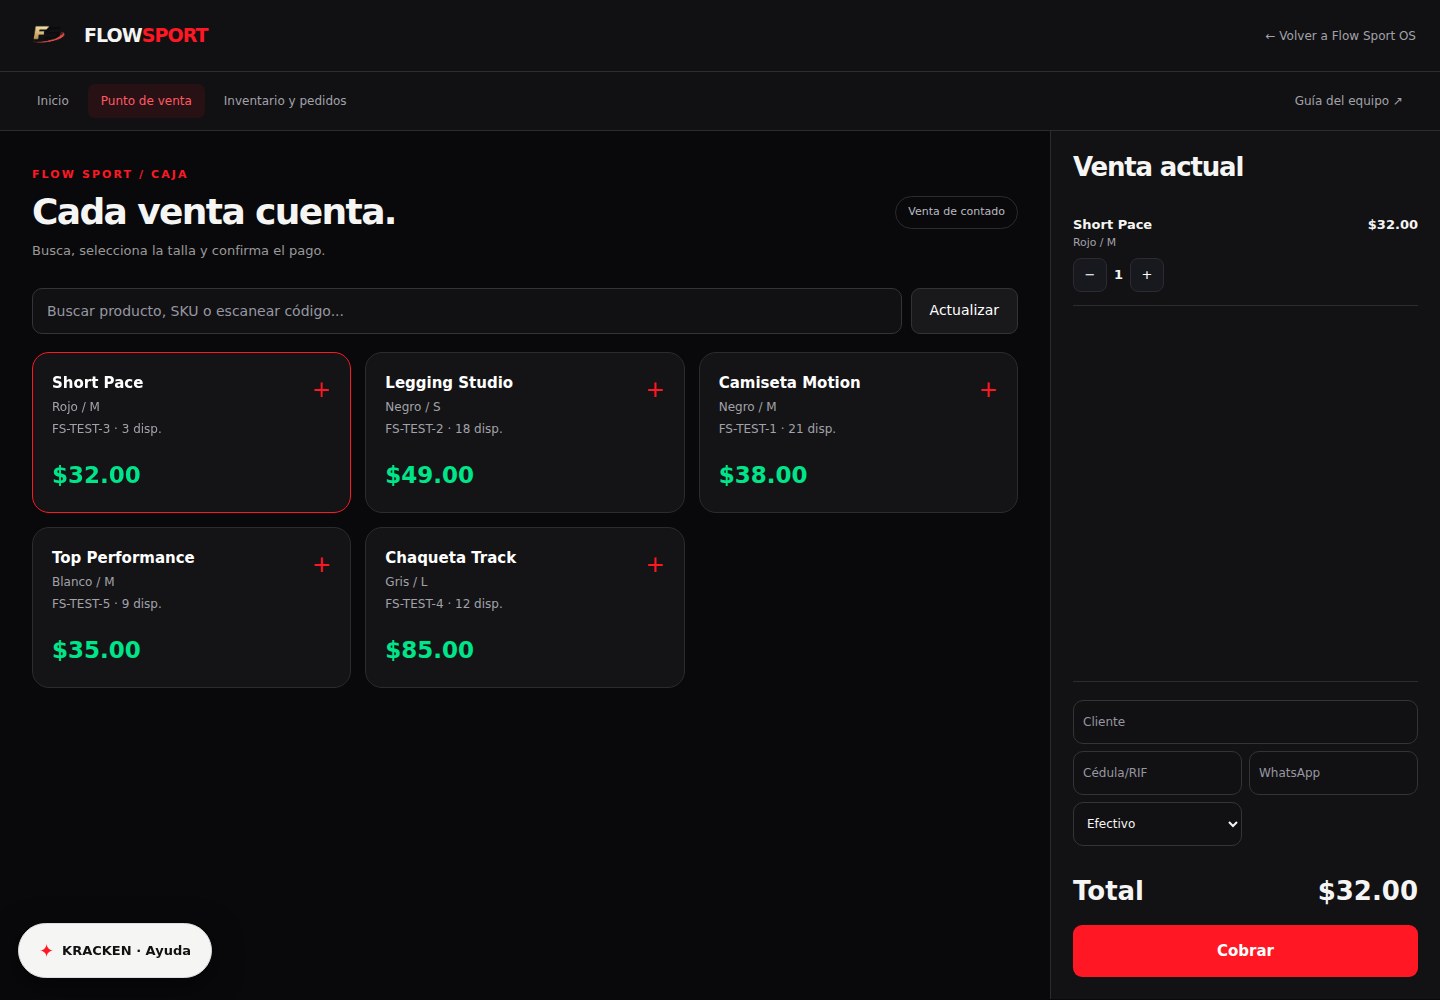This screenshot has width=1440, height=1000.
Task: Click the Short Pace $32.00 price
Action: pyautogui.click(x=96, y=475)
